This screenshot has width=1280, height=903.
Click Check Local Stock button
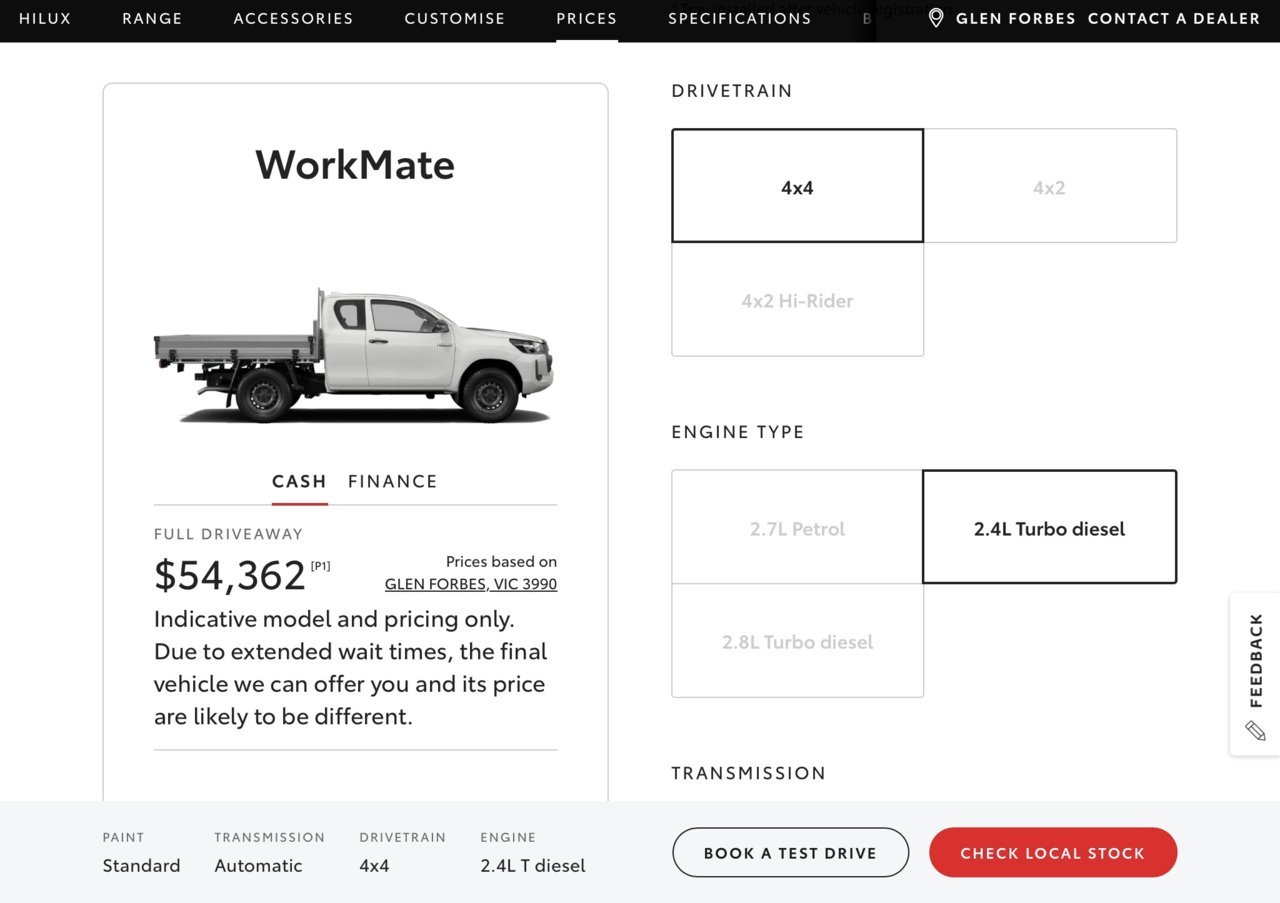pyautogui.click(x=1053, y=853)
